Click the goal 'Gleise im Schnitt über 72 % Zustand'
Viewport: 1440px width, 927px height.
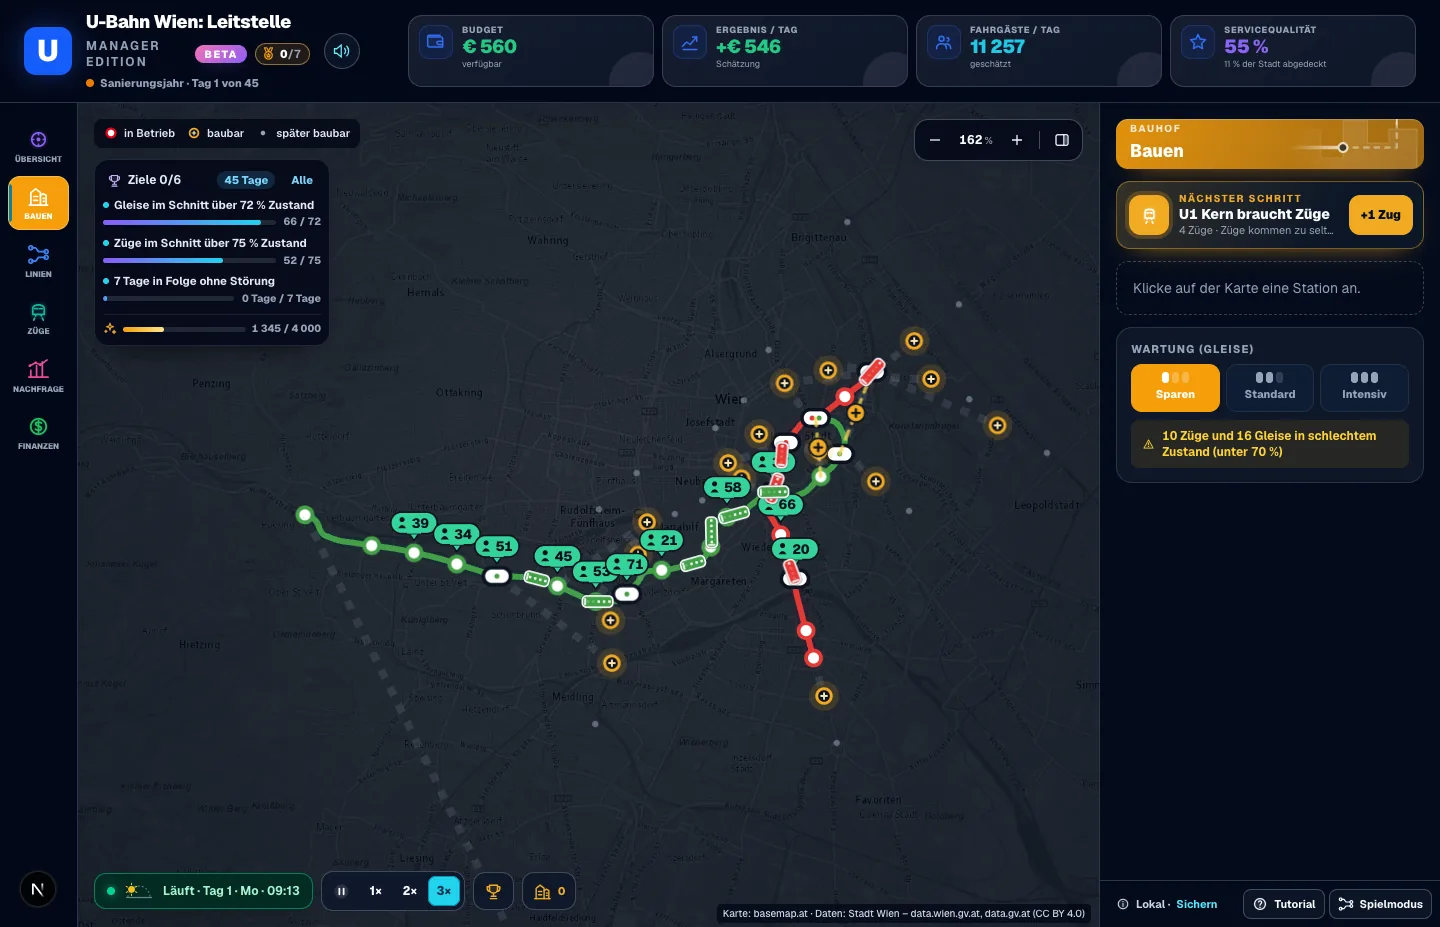[212, 213]
